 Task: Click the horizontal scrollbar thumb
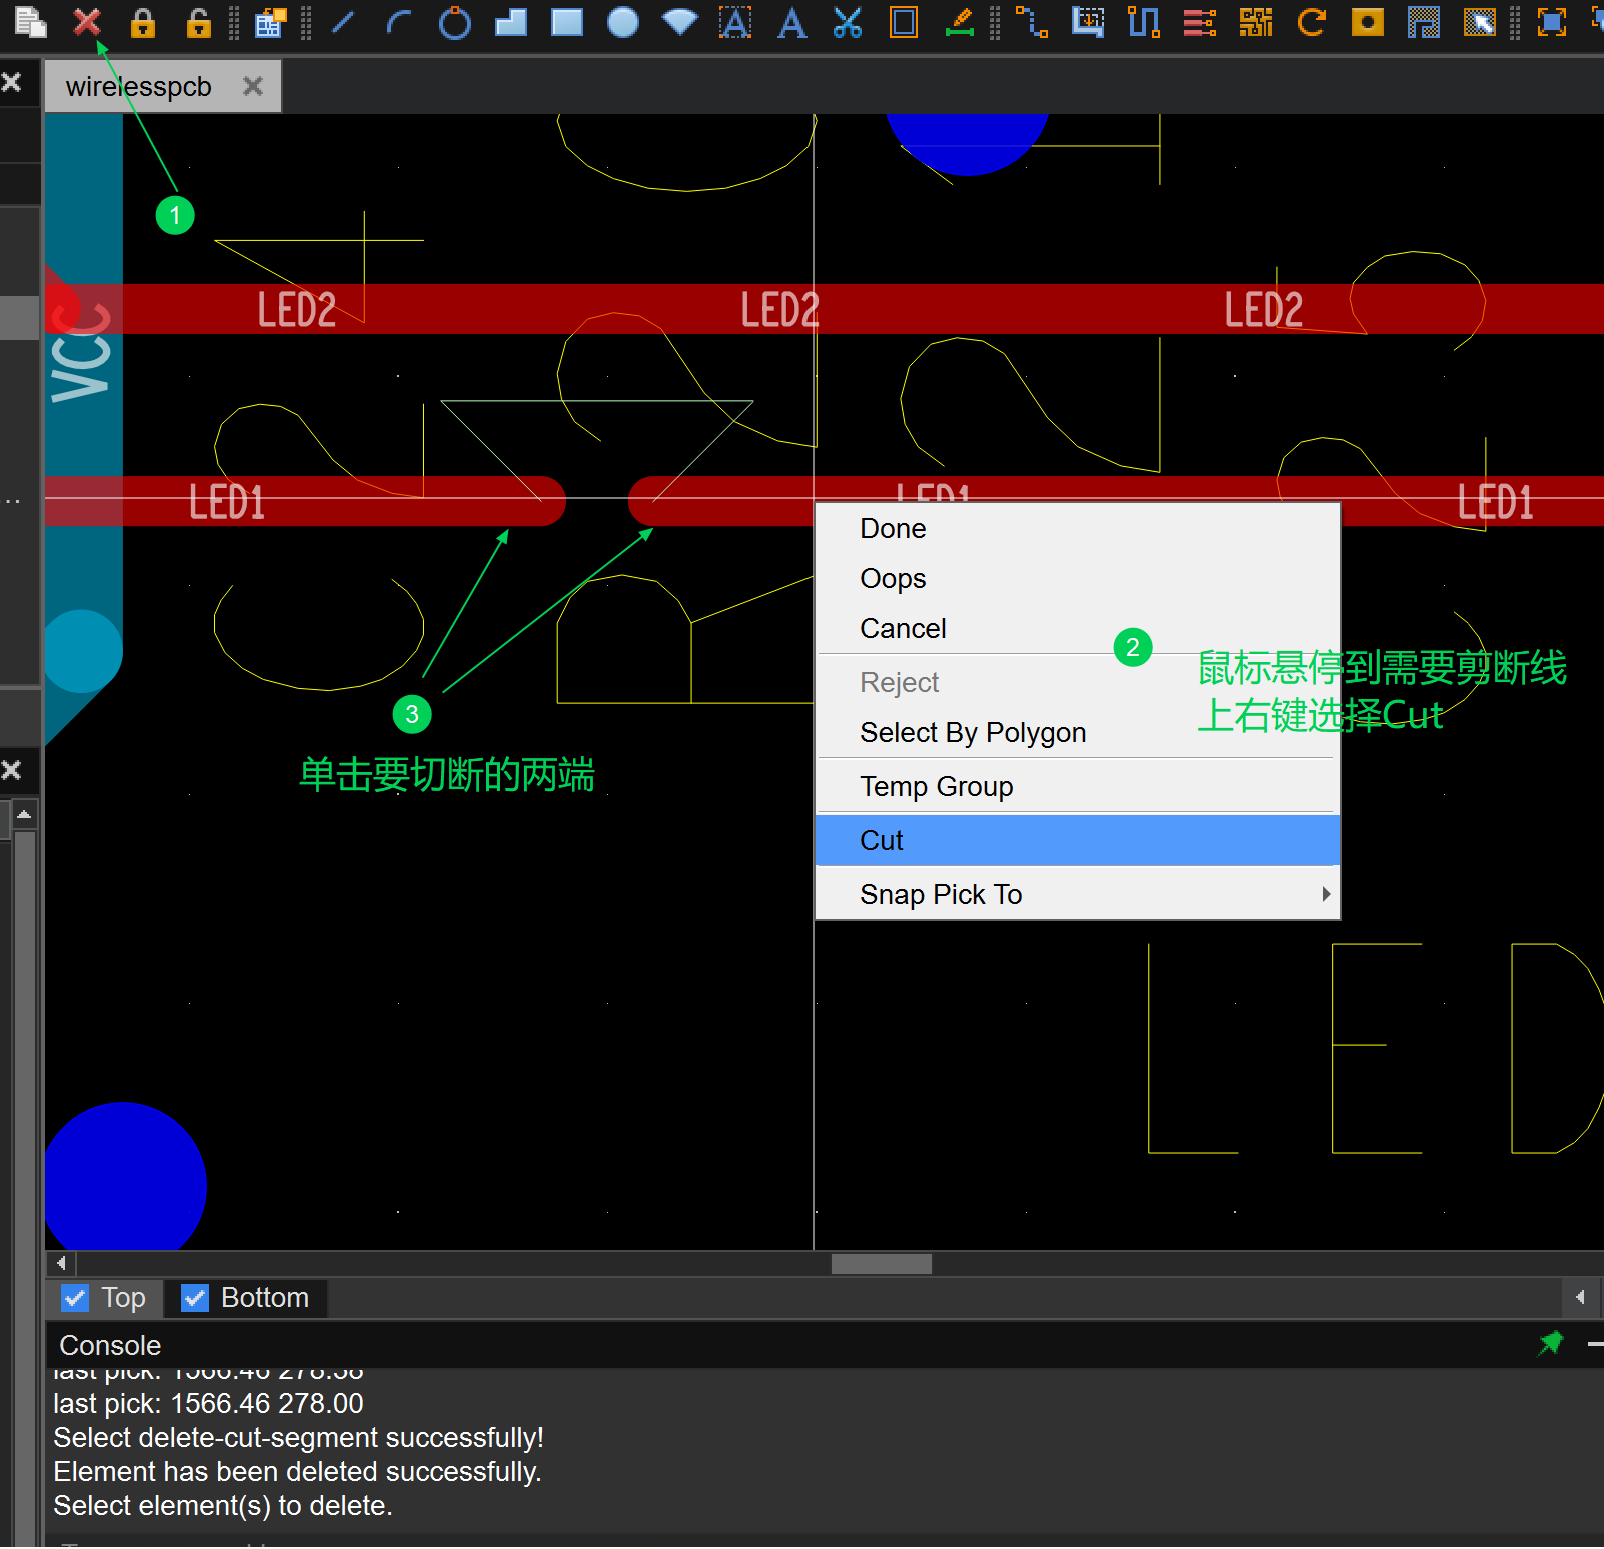click(x=881, y=1264)
